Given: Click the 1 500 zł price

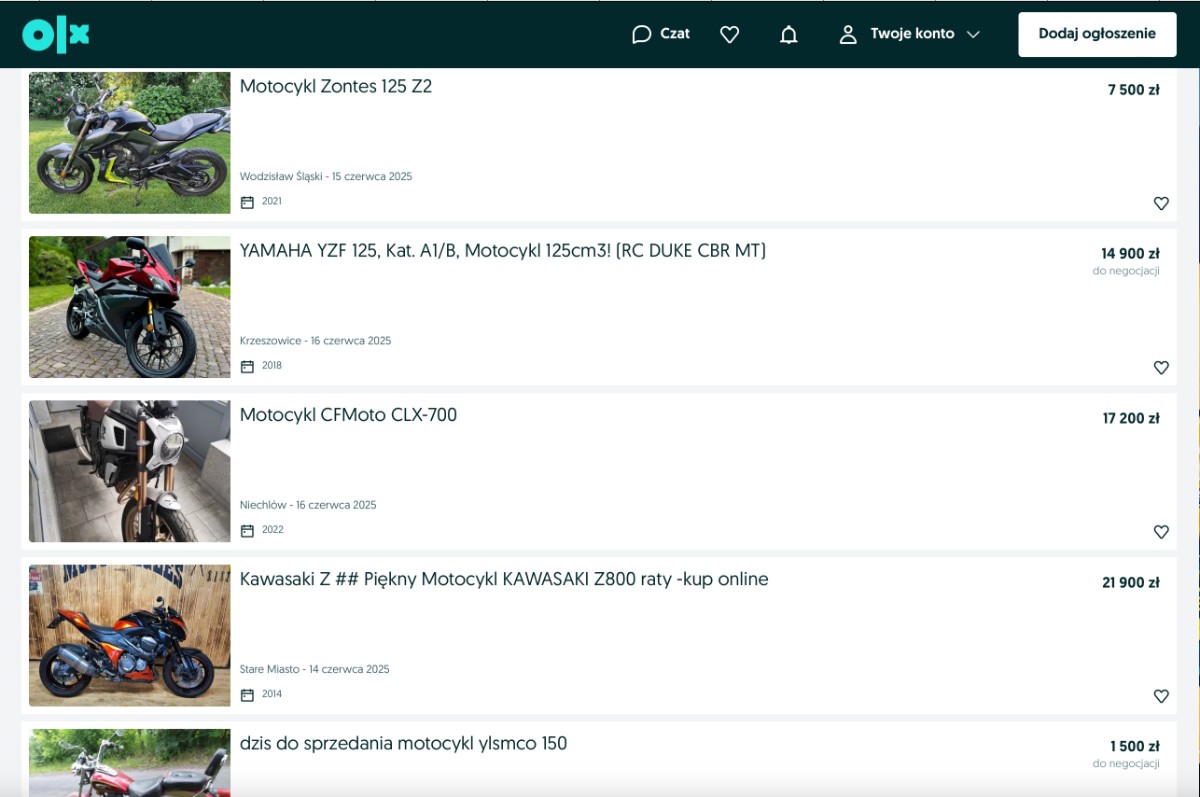Looking at the screenshot, I should pos(1135,746).
